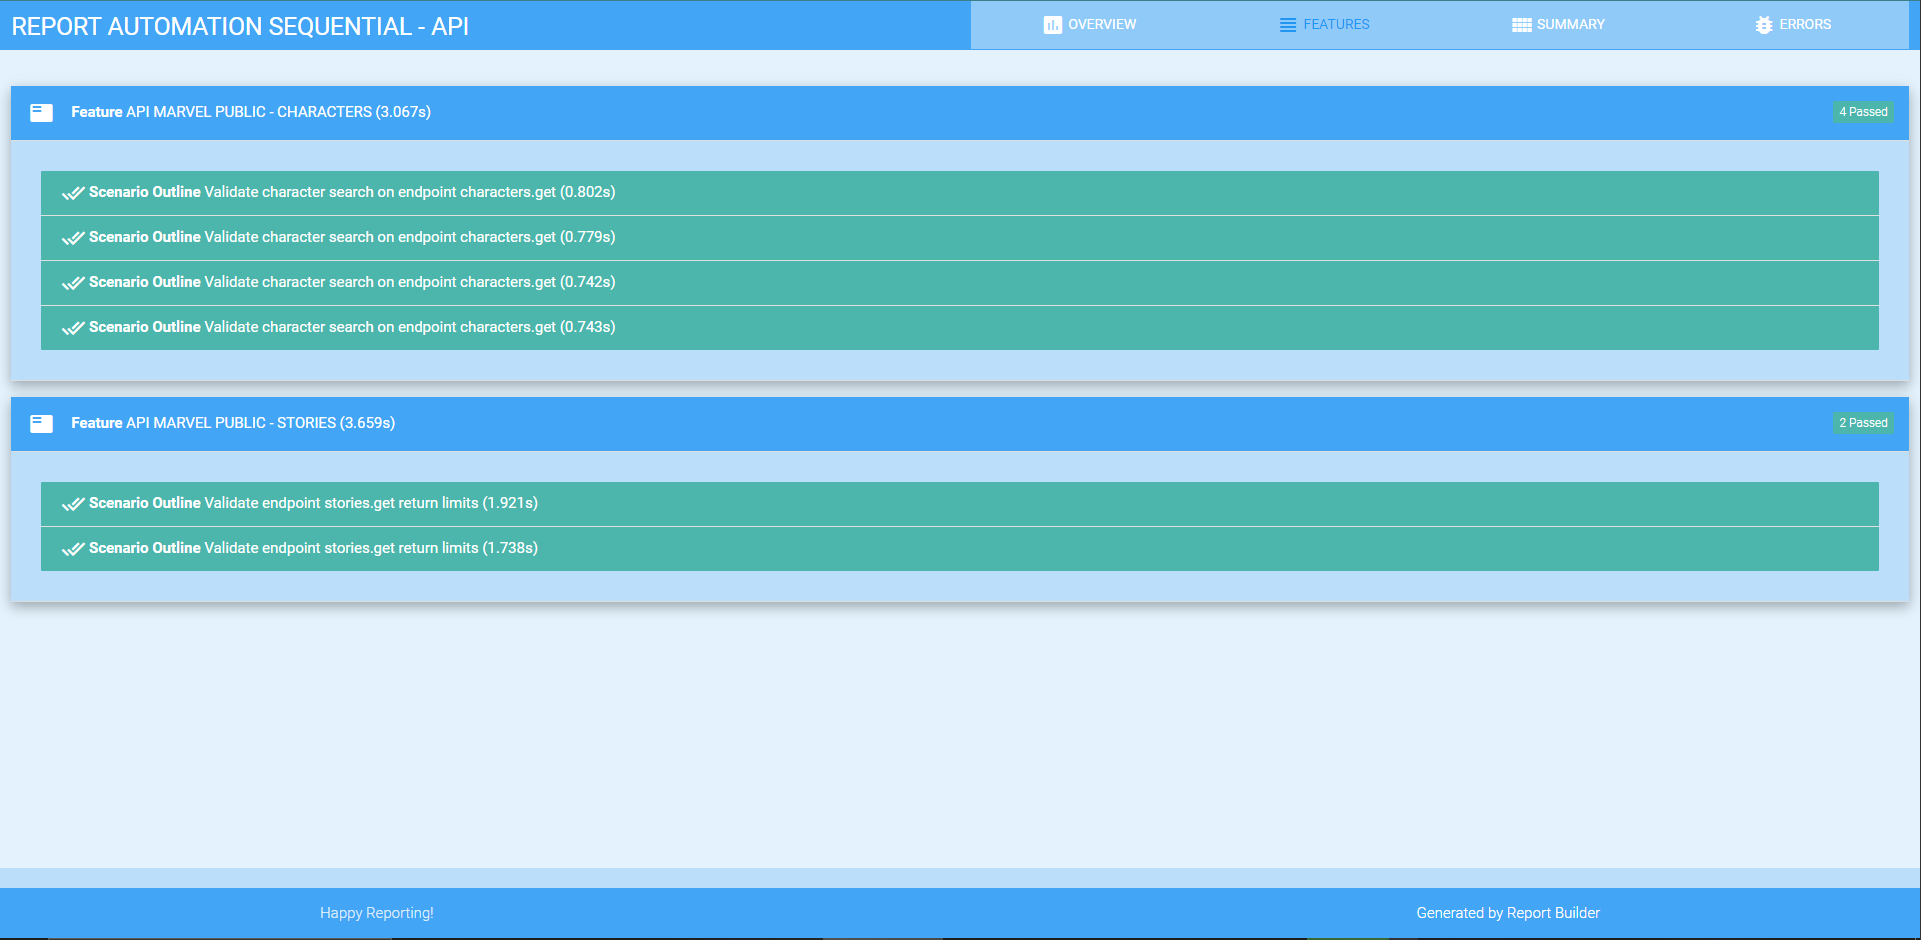
Task: Click the double-check icon on the 1.921s scenario
Action: pyautogui.click(x=72, y=503)
